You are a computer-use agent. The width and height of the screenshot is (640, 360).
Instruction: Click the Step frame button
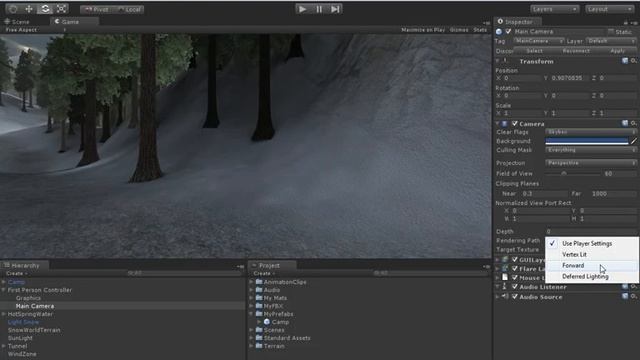[x=335, y=9]
